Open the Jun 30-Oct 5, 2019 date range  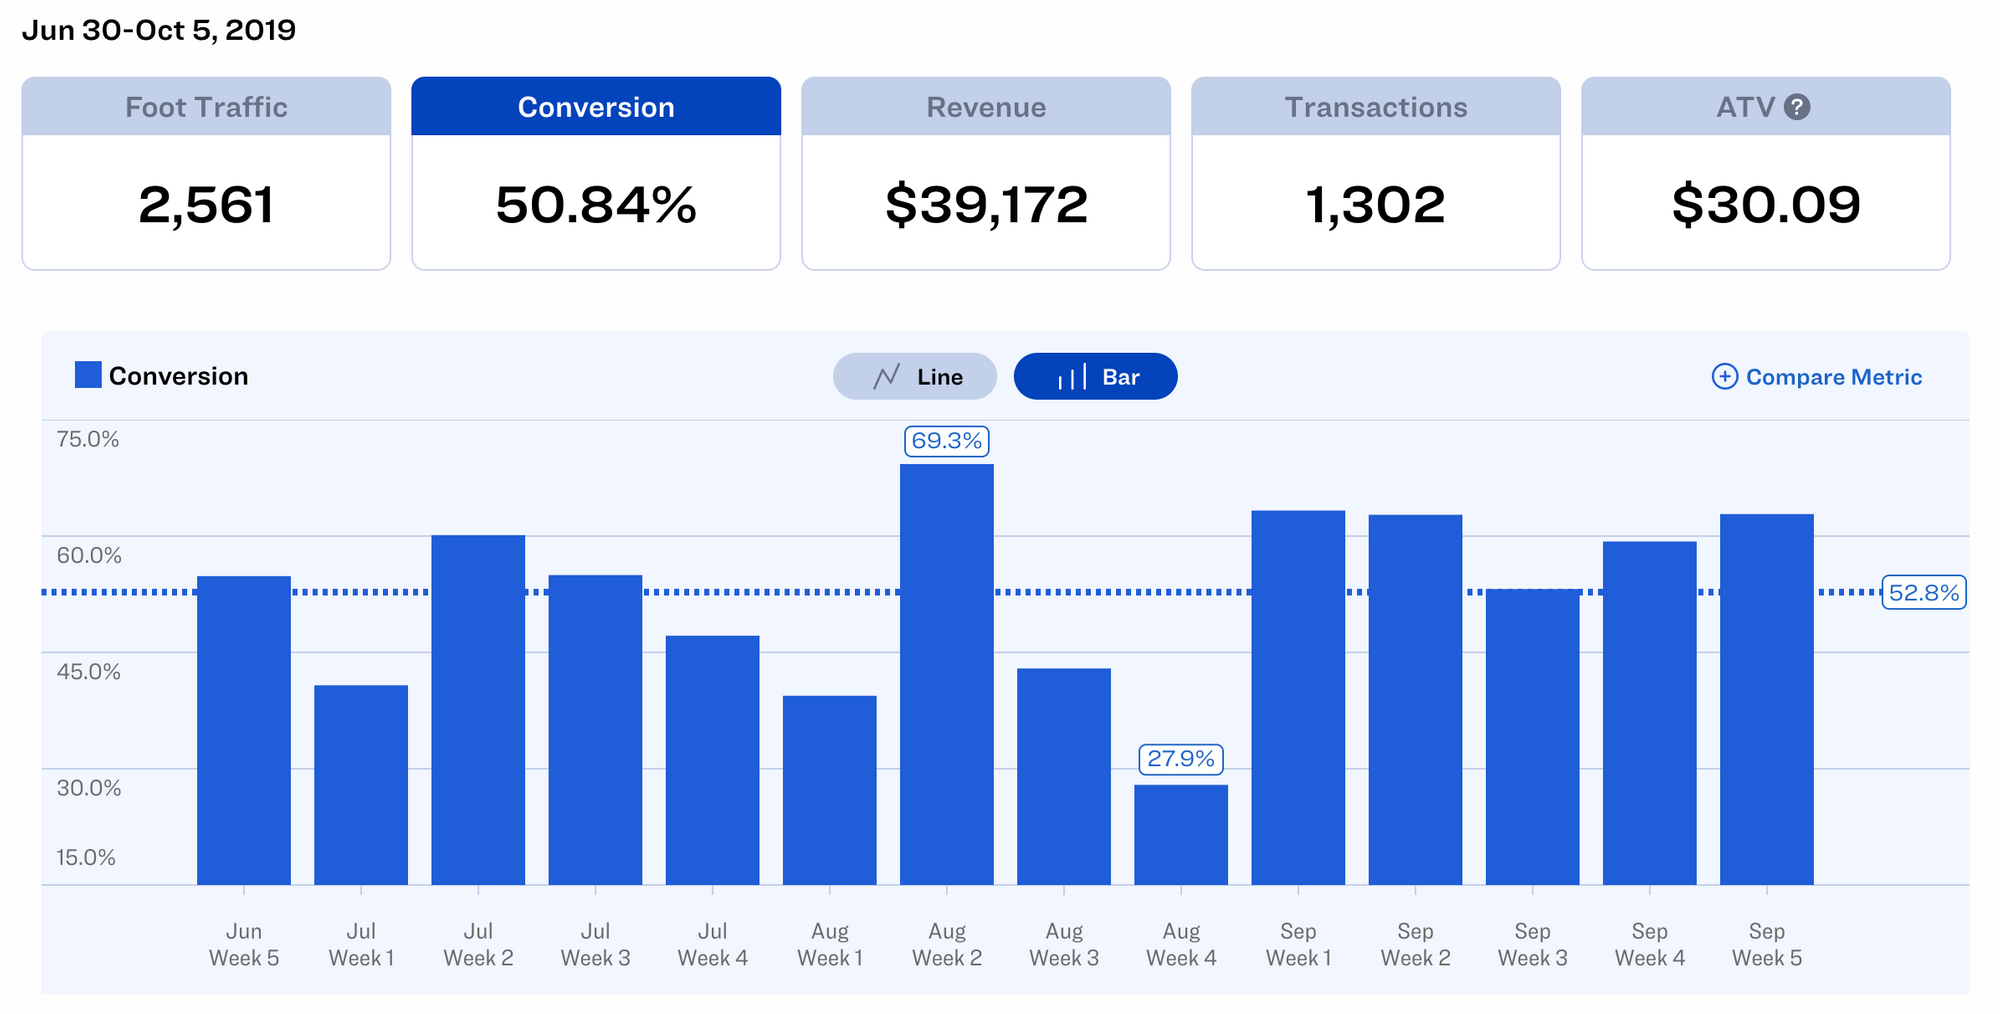(x=160, y=30)
